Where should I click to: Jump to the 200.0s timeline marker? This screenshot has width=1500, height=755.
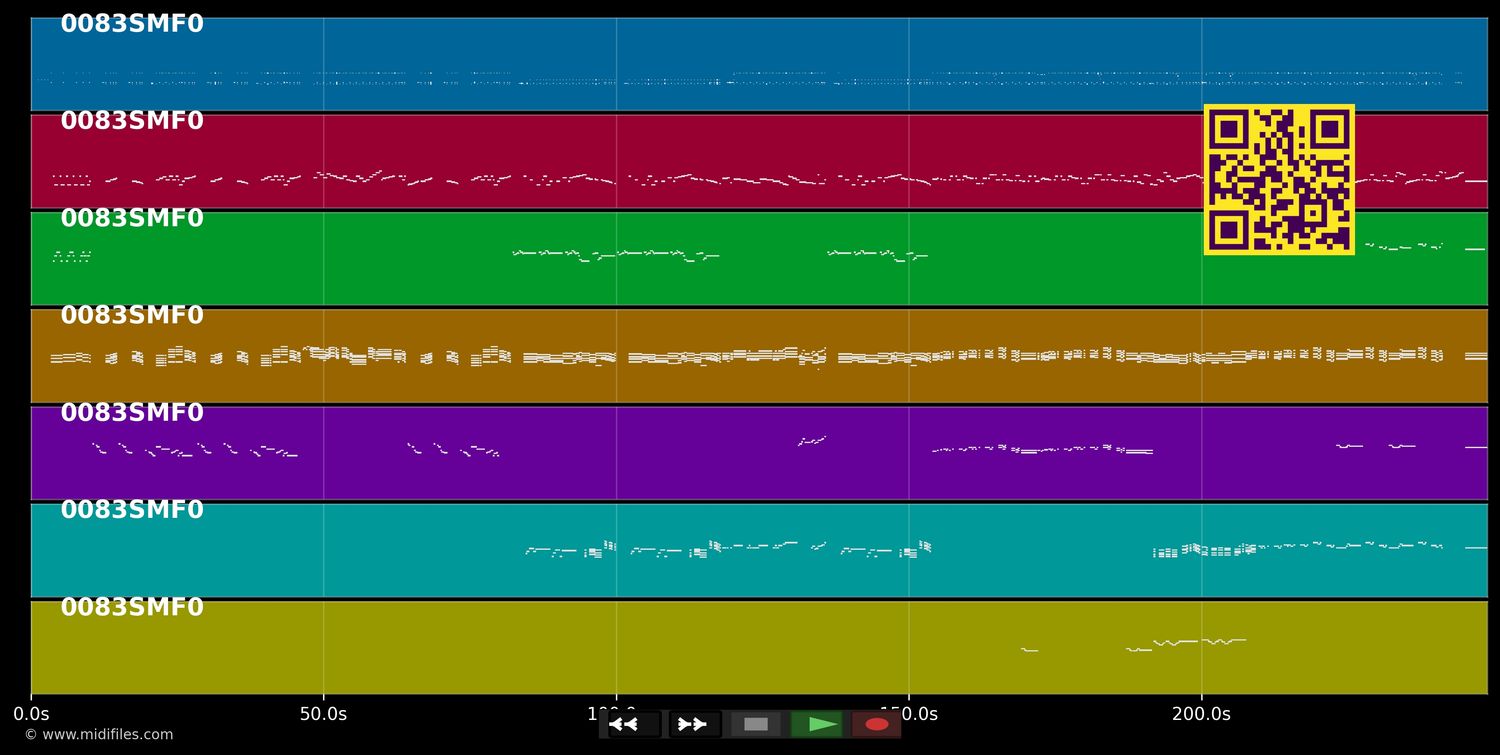(1200, 714)
